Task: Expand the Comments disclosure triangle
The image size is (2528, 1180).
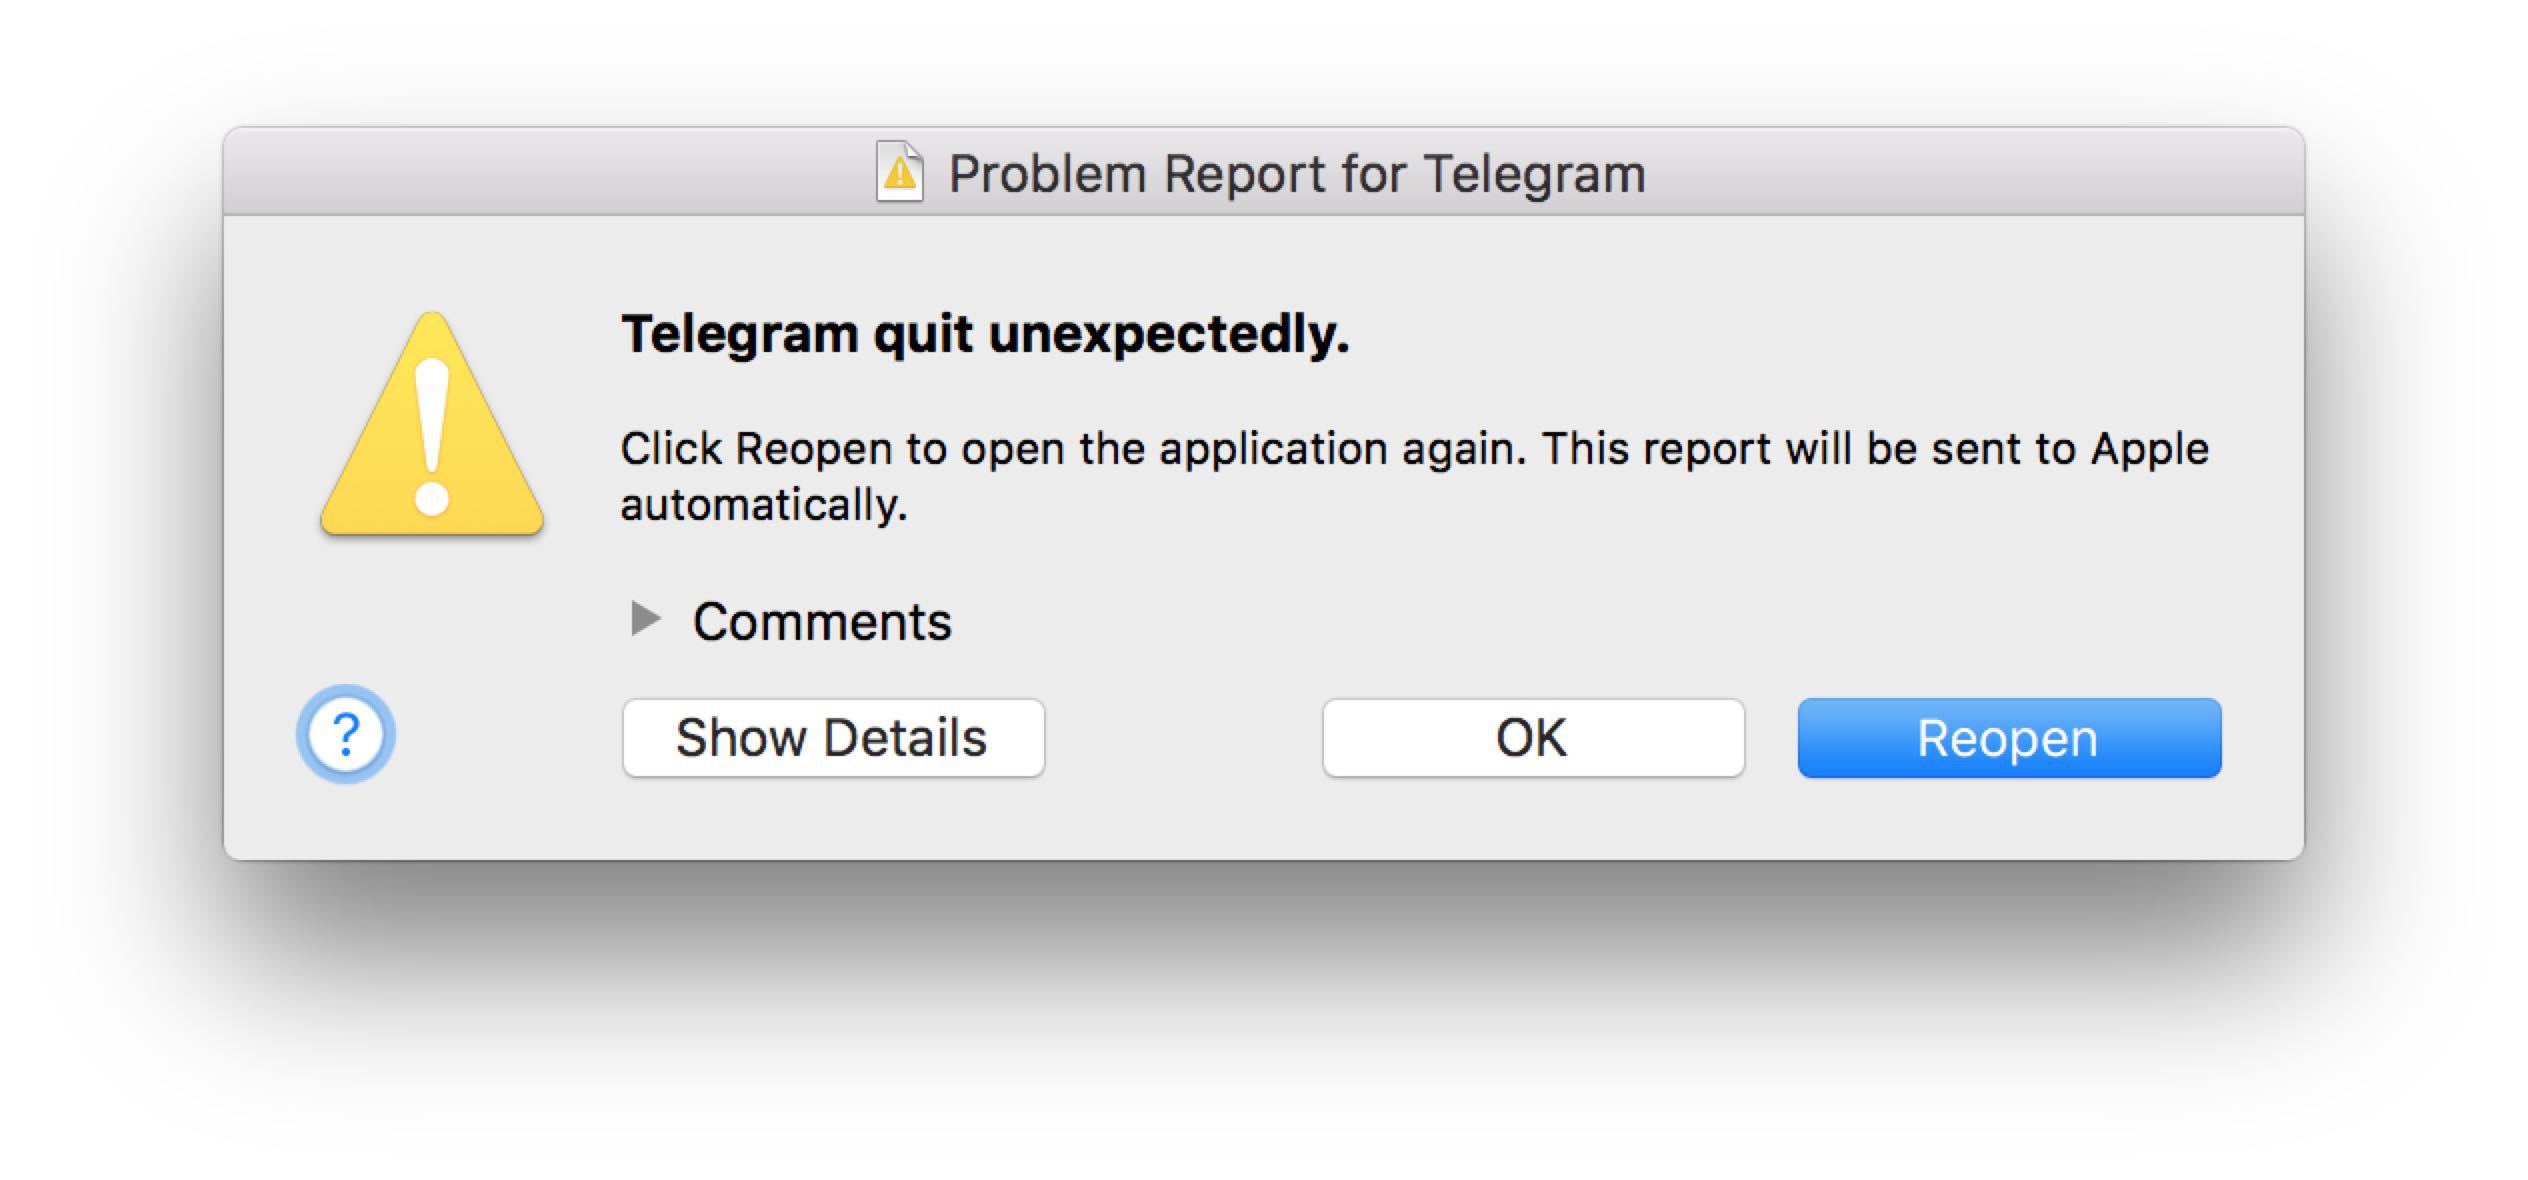Action: click(x=646, y=619)
